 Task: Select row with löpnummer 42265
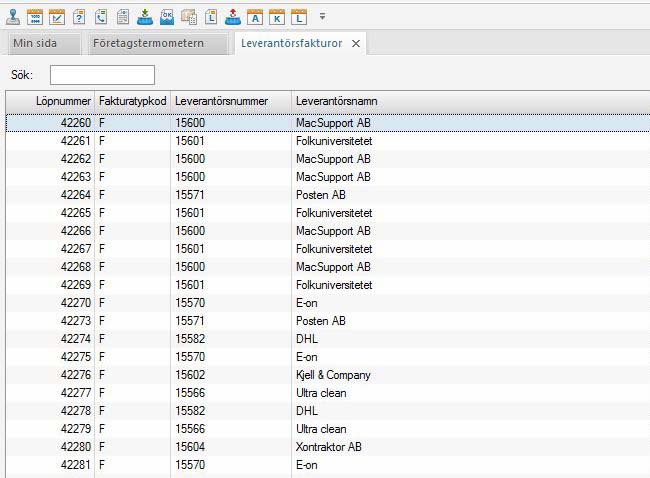click(328, 213)
